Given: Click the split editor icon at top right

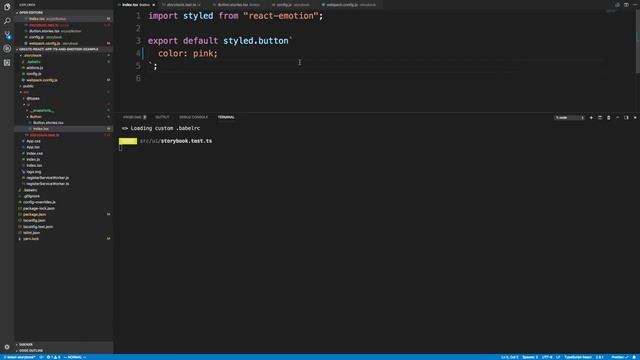Looking at the screenshot, I should point(626,5).
